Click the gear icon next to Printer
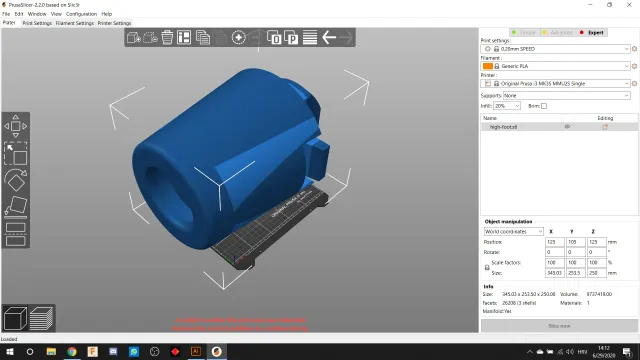Screen dimensions: 640x360 click(x=634, y=83)
